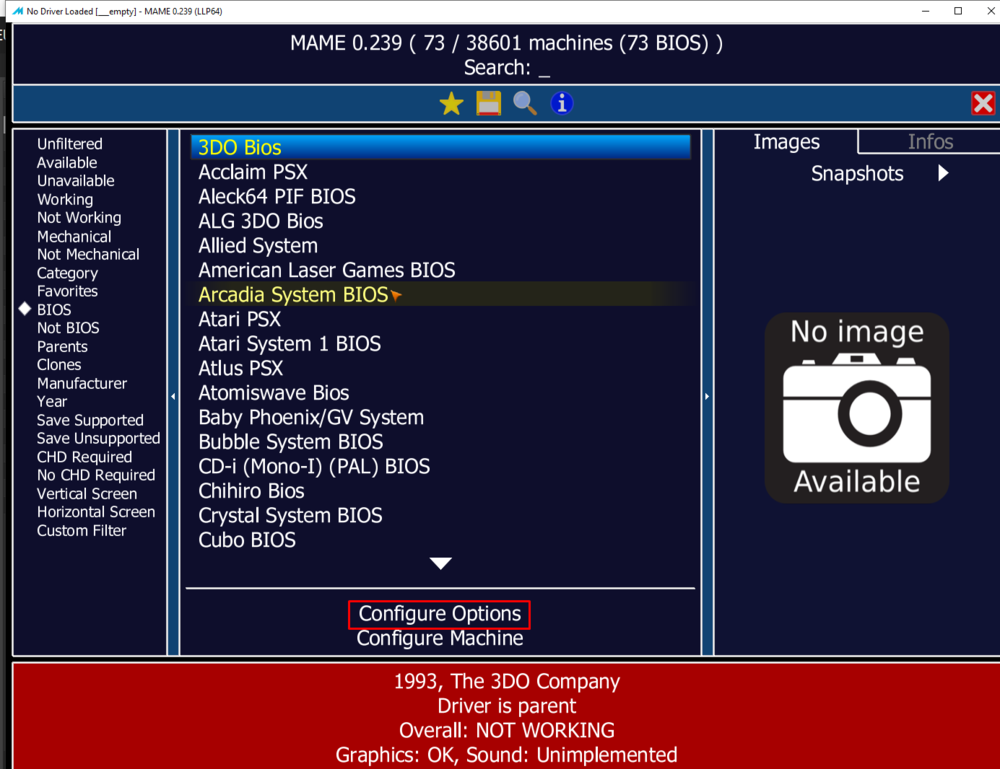The width and height of the screenshot is (1000, 769).
Task: Click the down arrow below machine list
Action: coord(440,564)
